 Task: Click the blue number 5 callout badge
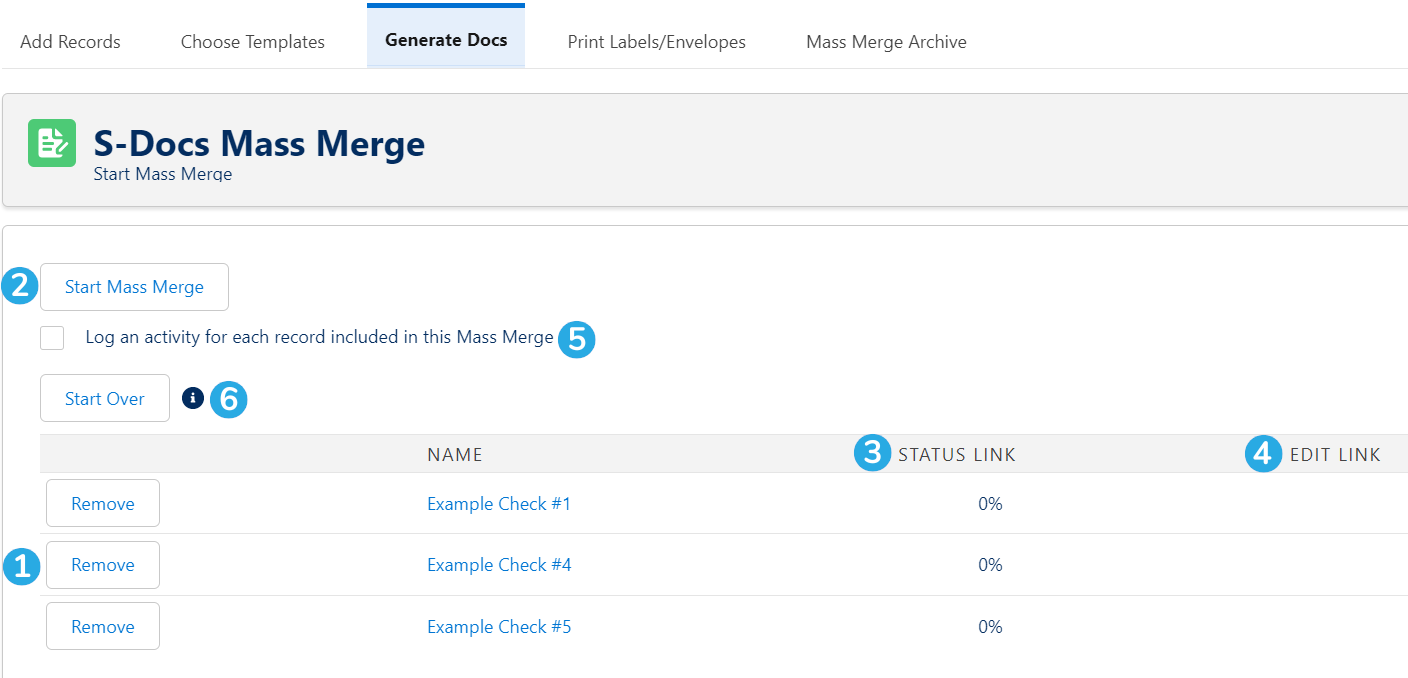pos(577,339)
